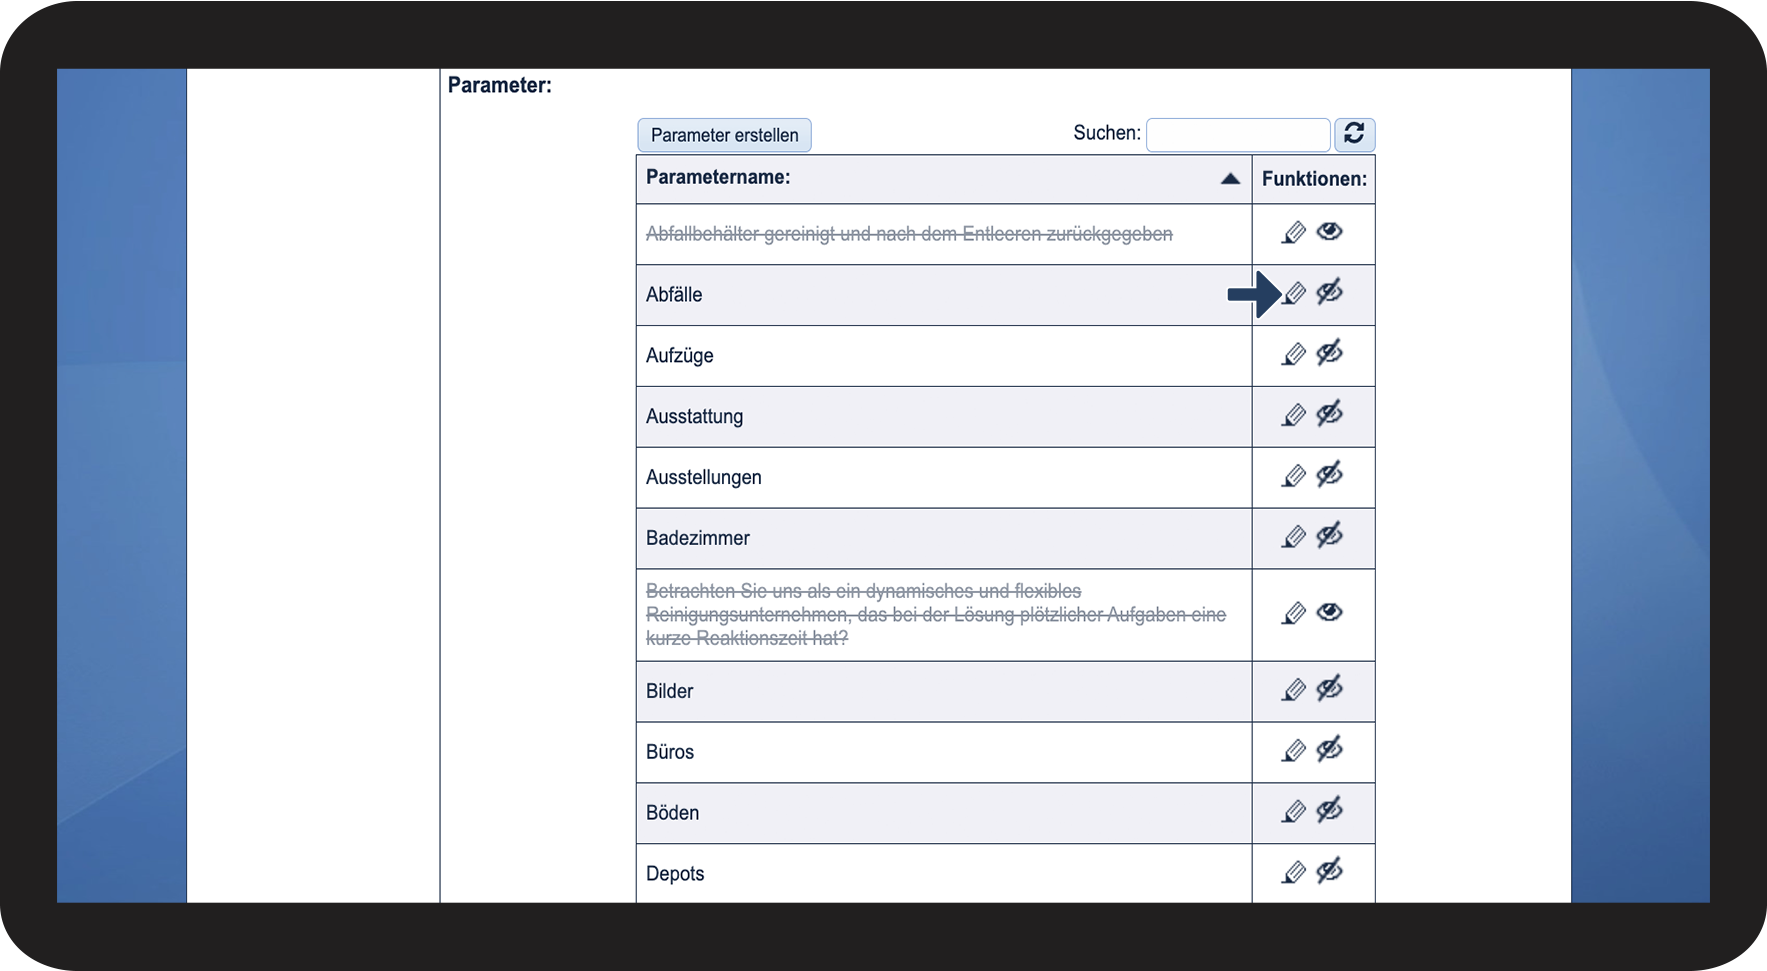Unhide the struck-through Betrachten Sie uns parameter

[x=1329, y=613]
